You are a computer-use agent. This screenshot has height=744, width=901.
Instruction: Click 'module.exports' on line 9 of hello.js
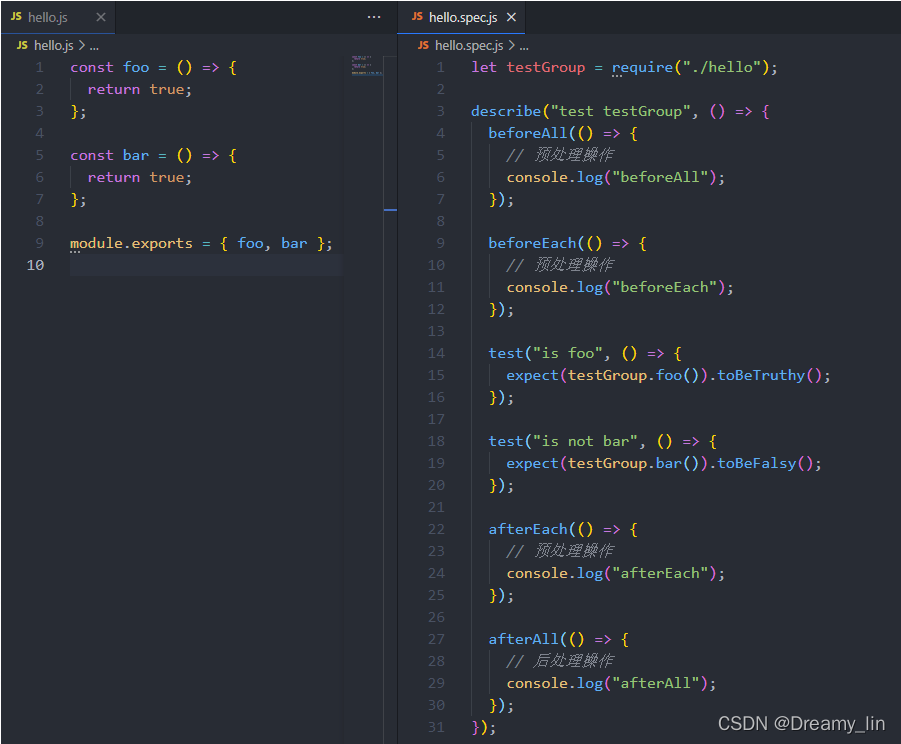click(x=131, y=244)
